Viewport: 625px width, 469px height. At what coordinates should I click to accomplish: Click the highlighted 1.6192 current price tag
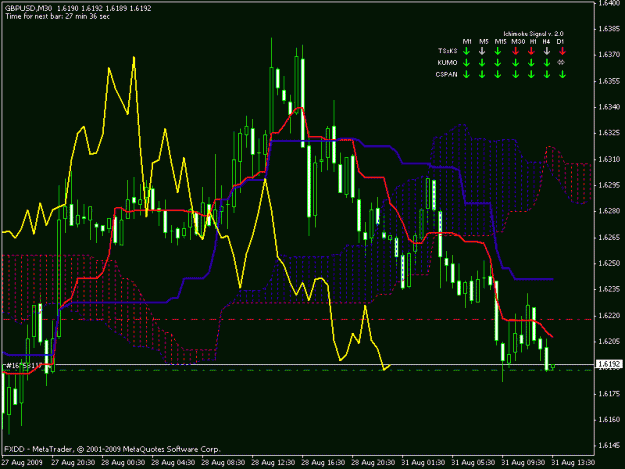point(609,364)
